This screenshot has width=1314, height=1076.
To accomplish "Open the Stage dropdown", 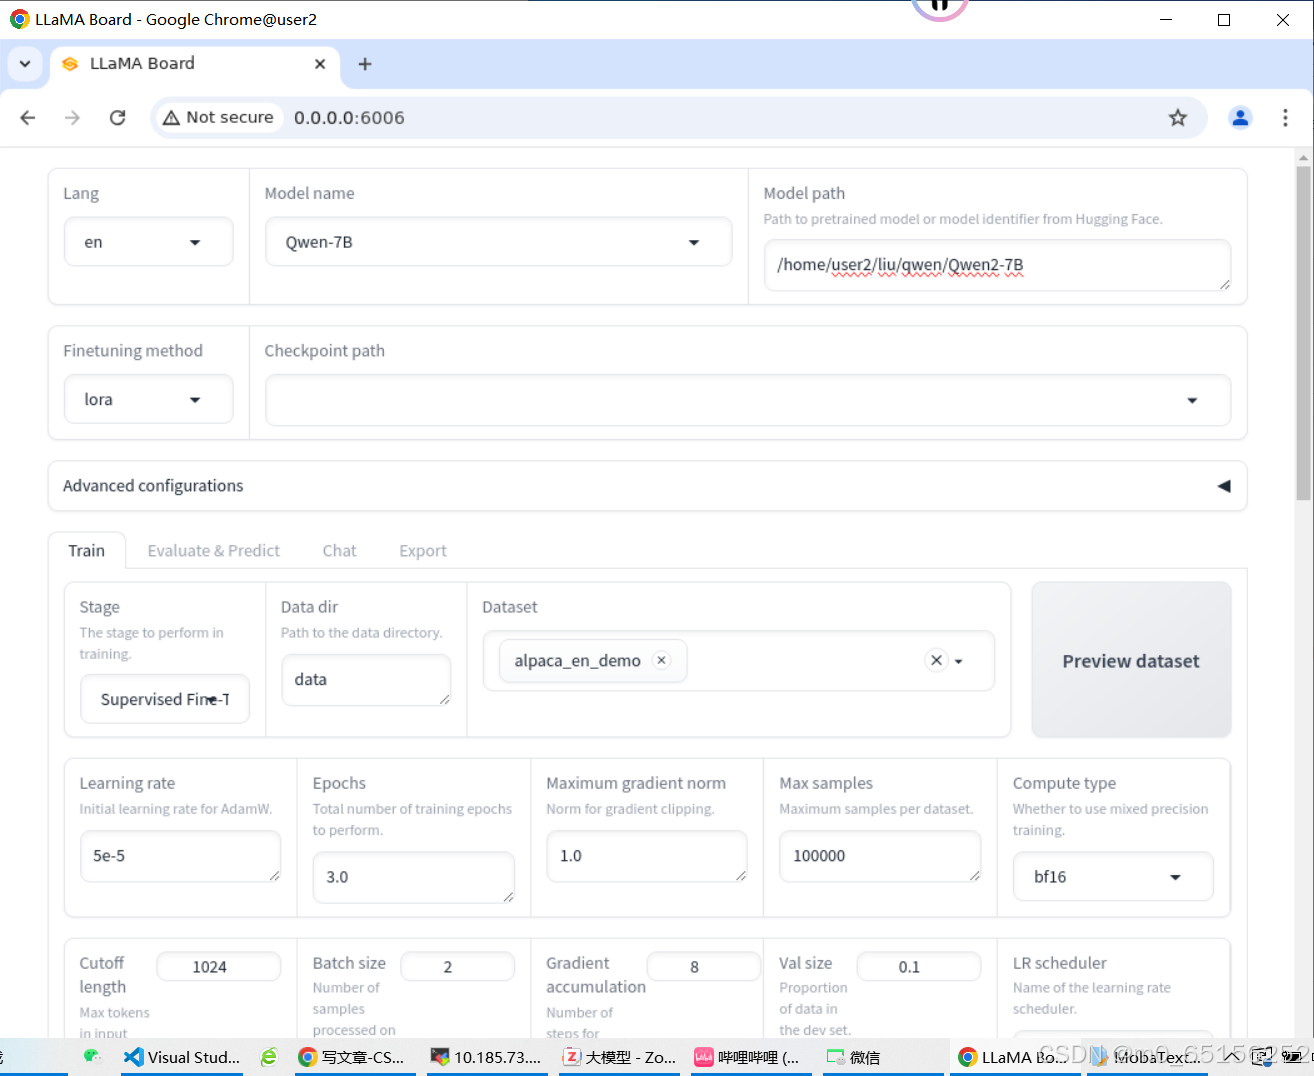I will coord(165,699).
